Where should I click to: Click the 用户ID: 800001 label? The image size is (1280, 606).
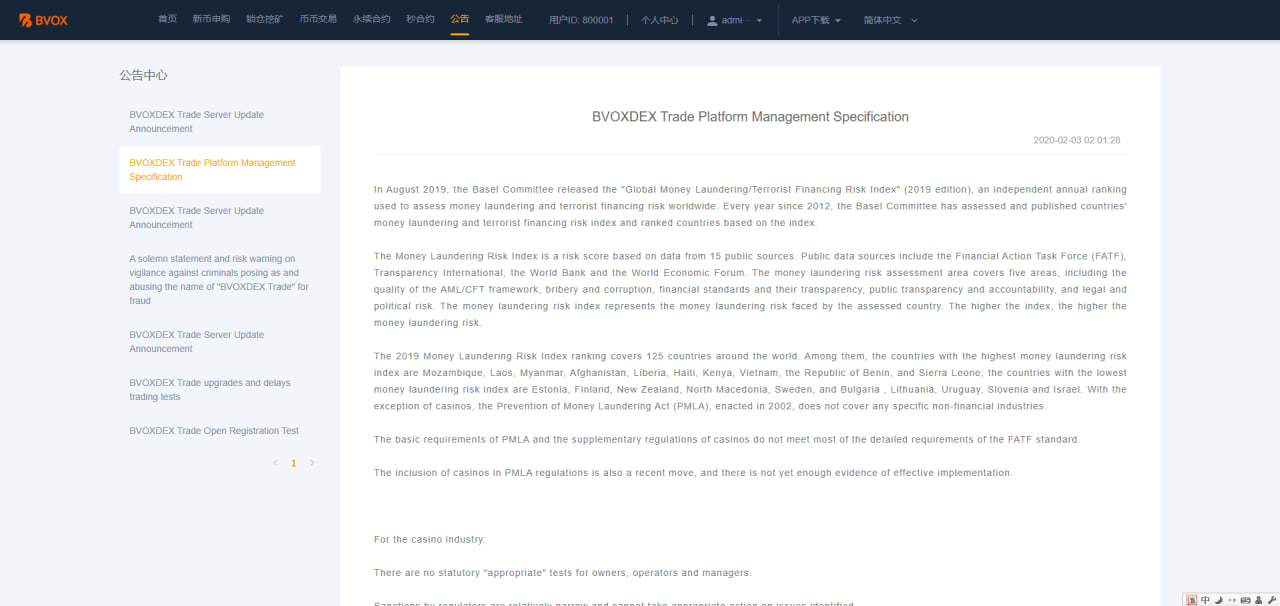[x=581, y=20]
